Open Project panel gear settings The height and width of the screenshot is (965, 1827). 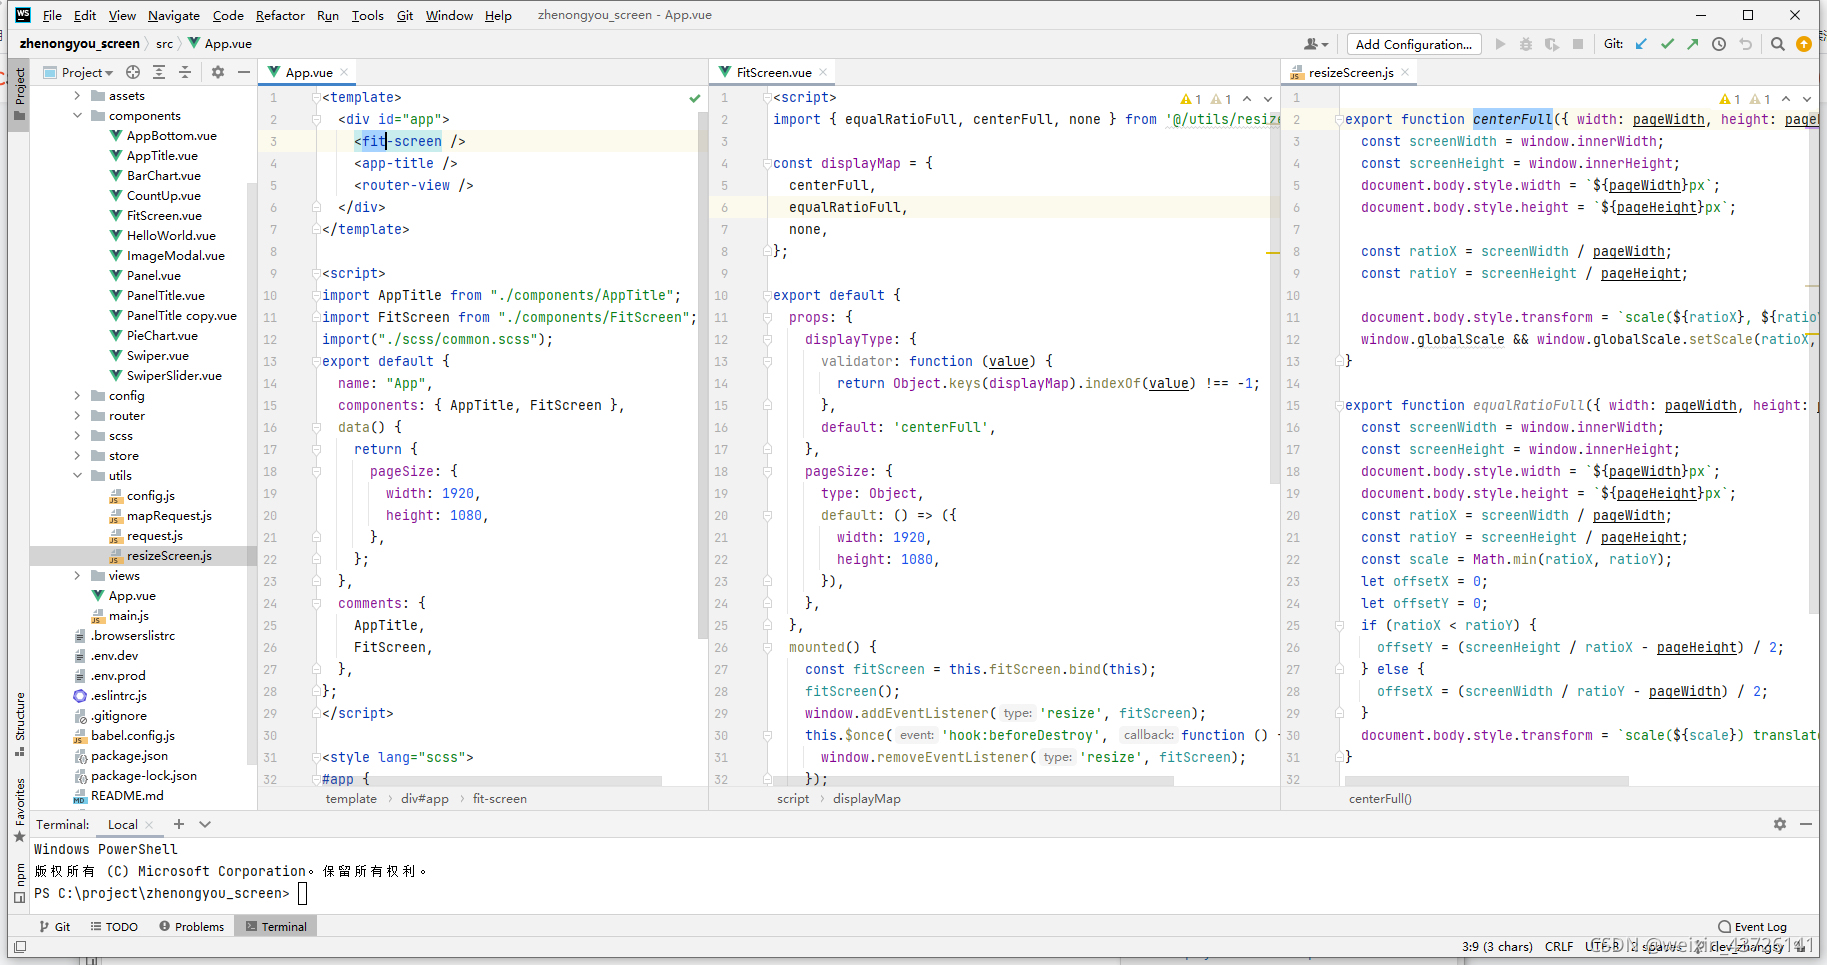click(x=218, y=72)
